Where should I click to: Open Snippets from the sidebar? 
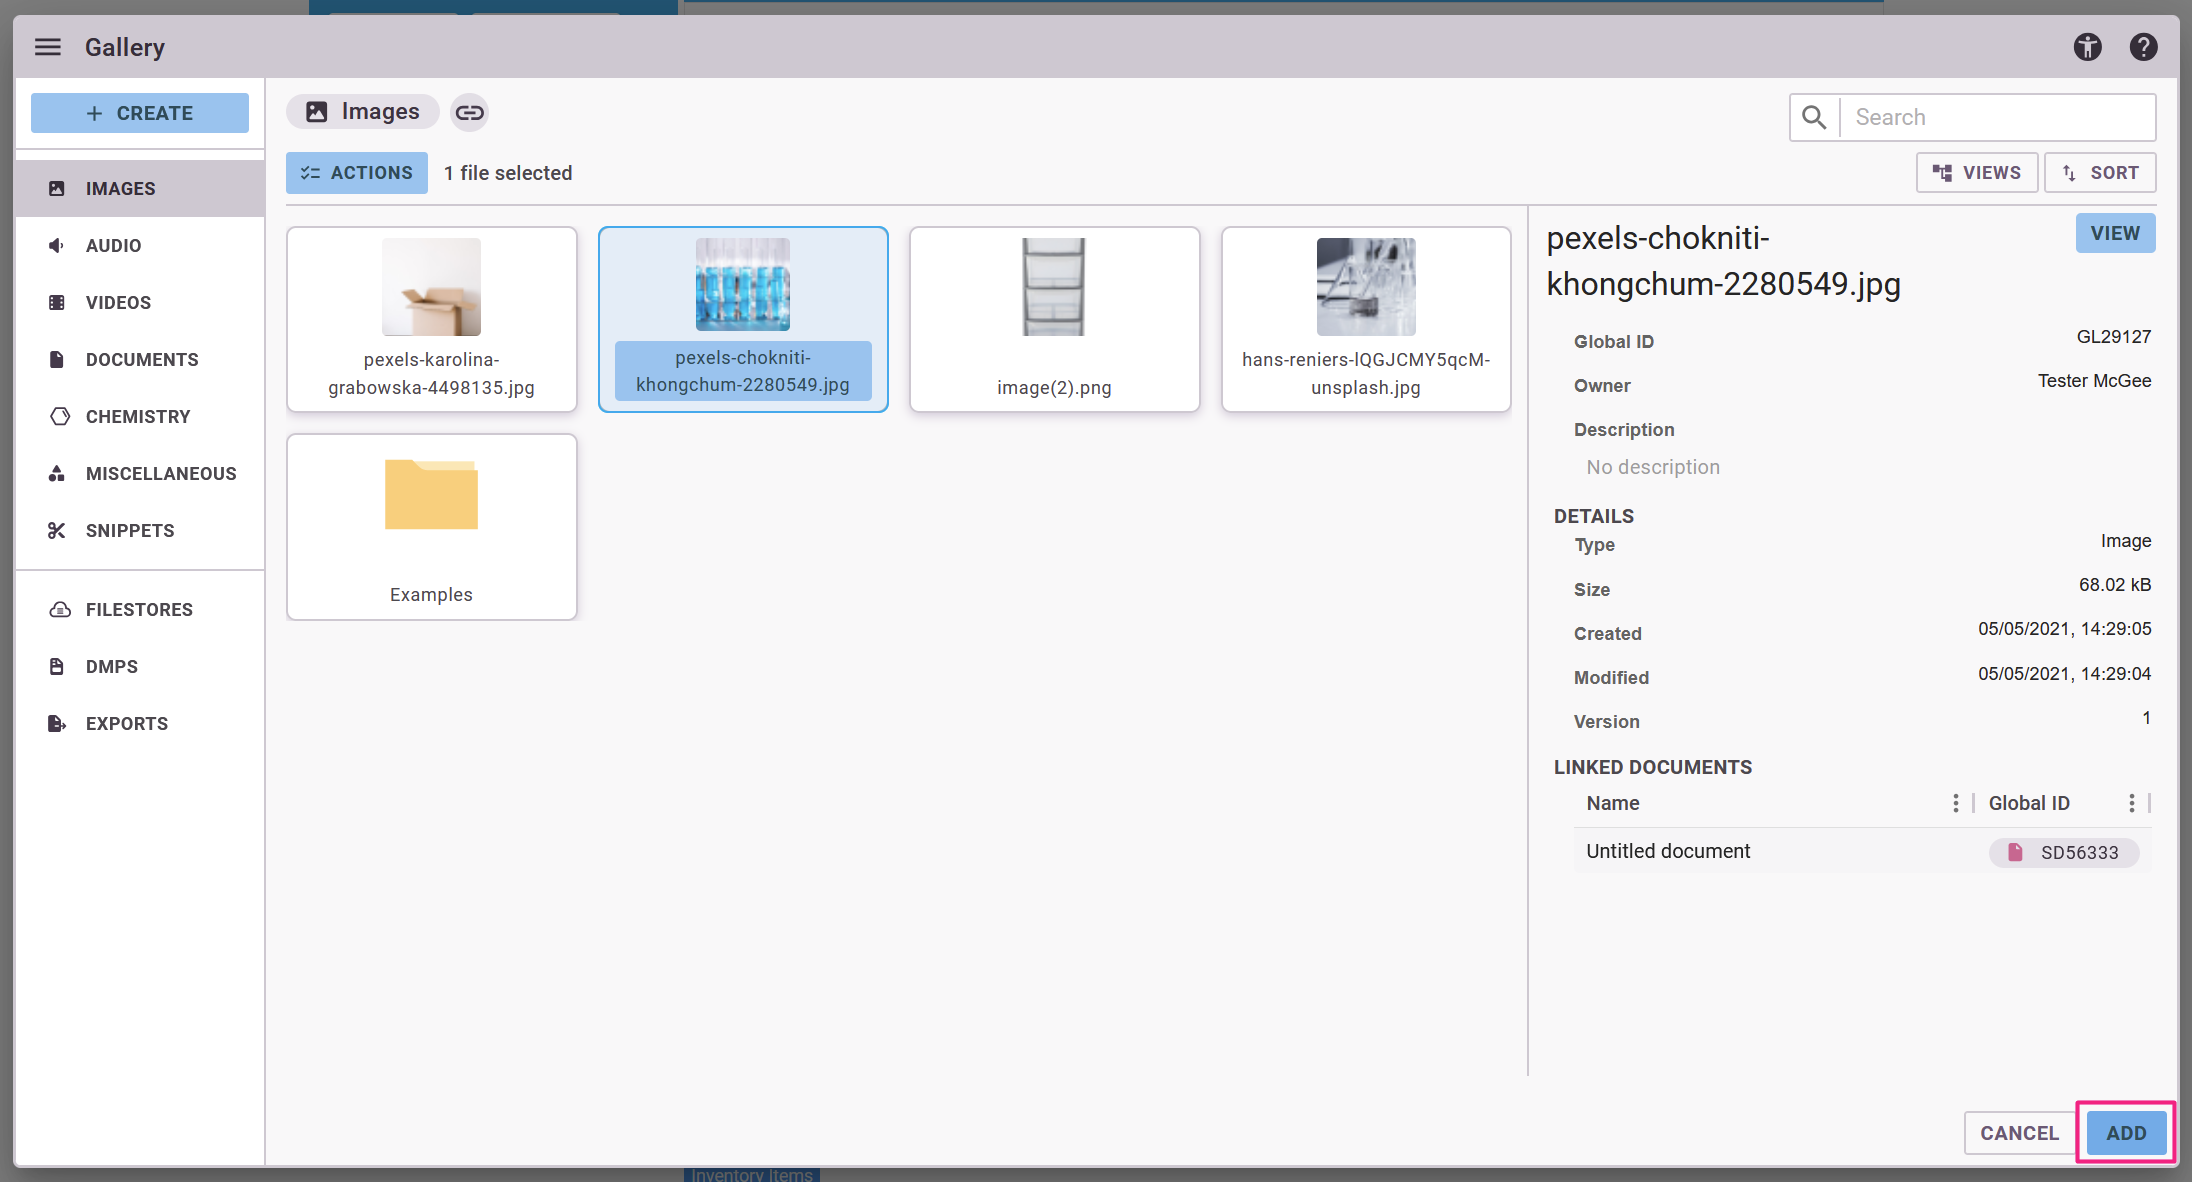click(x=130, y=530)
